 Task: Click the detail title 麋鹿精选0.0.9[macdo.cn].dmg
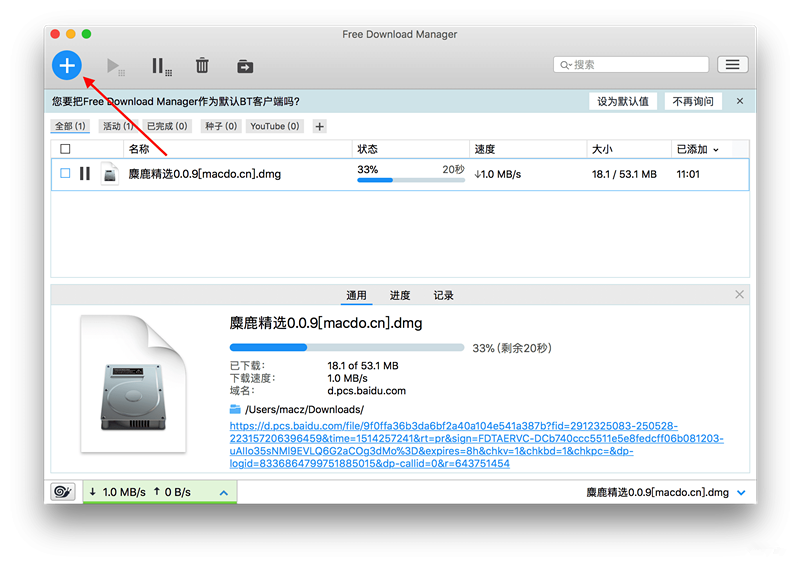pyautogui.click(x=326, y=323)
